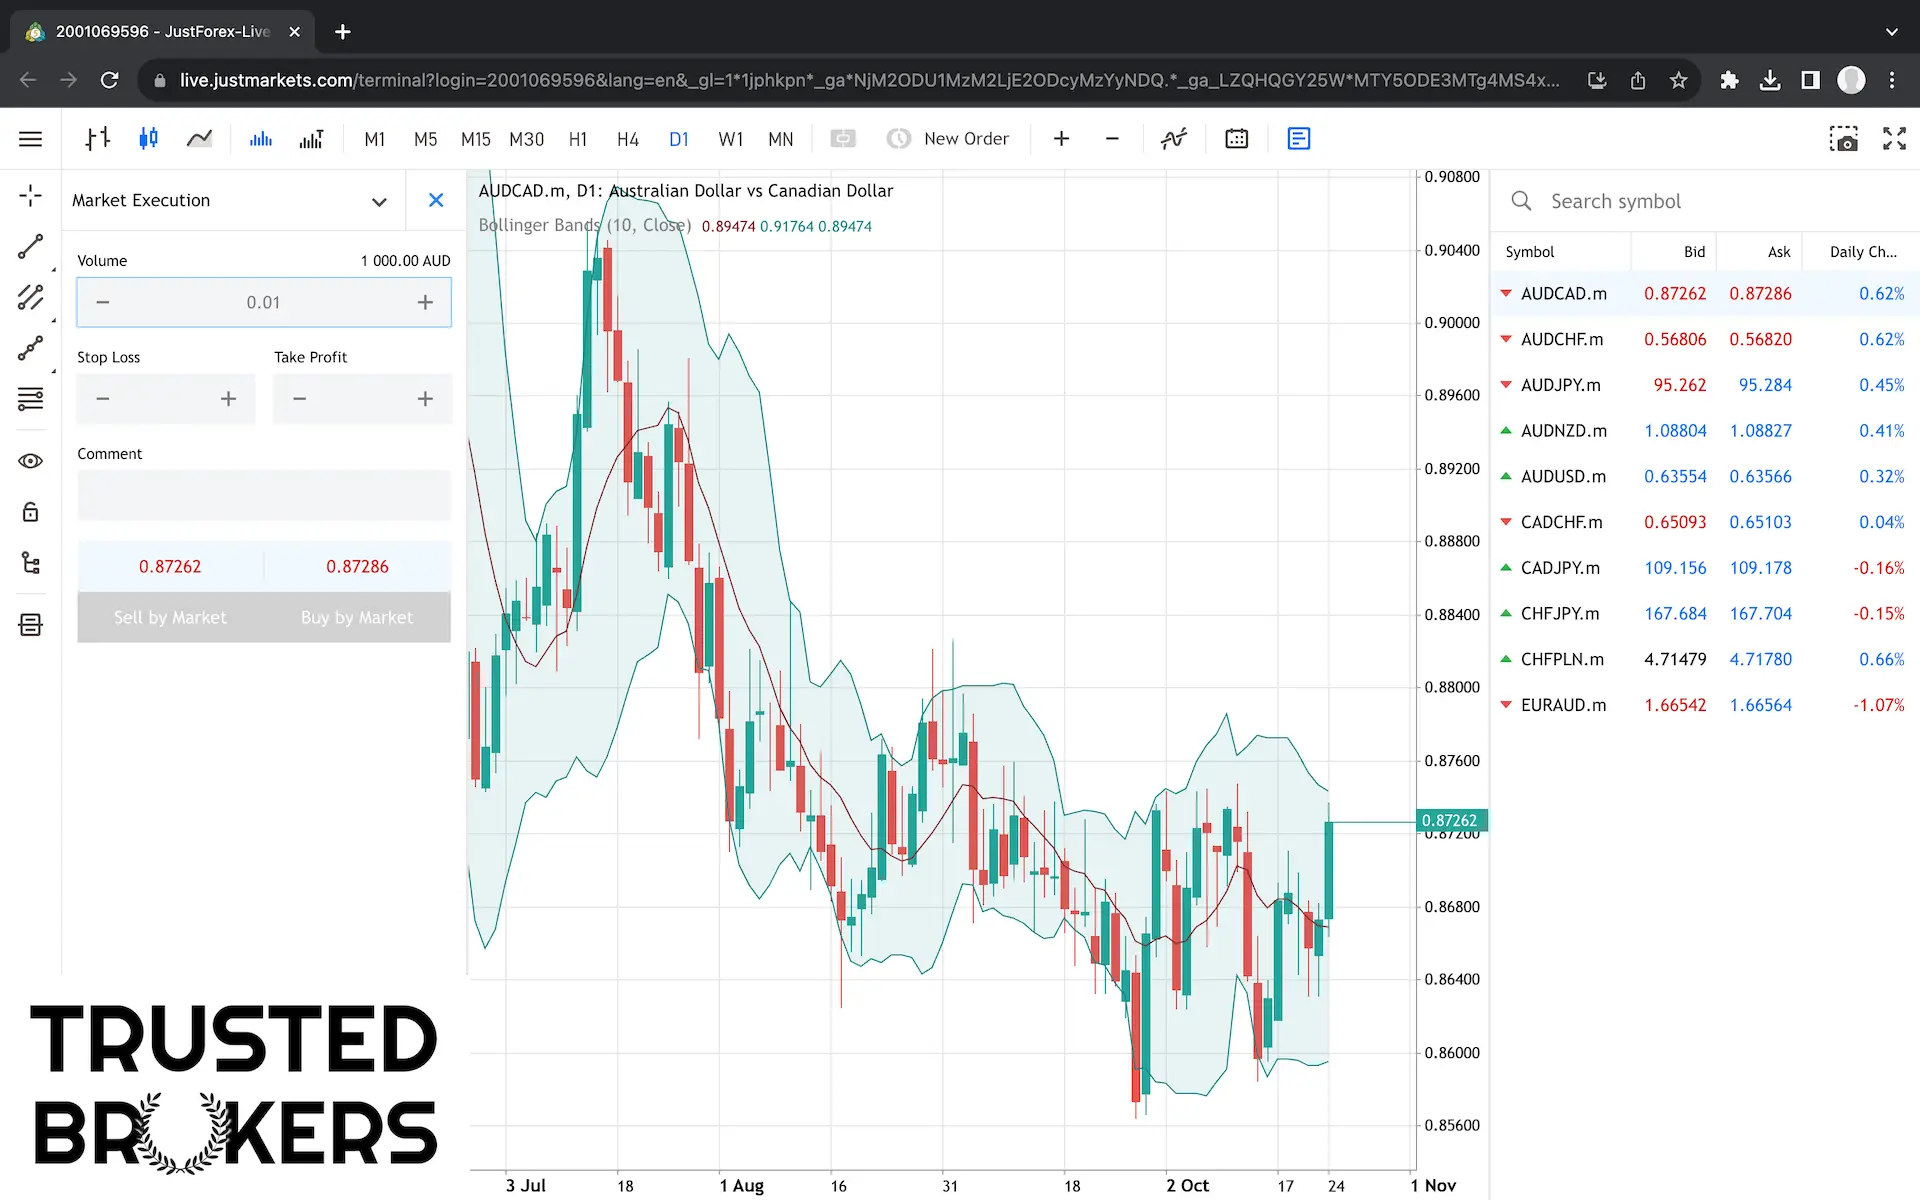Switch timeframe to H4
1920x1200 pixels.
point(628,139)
